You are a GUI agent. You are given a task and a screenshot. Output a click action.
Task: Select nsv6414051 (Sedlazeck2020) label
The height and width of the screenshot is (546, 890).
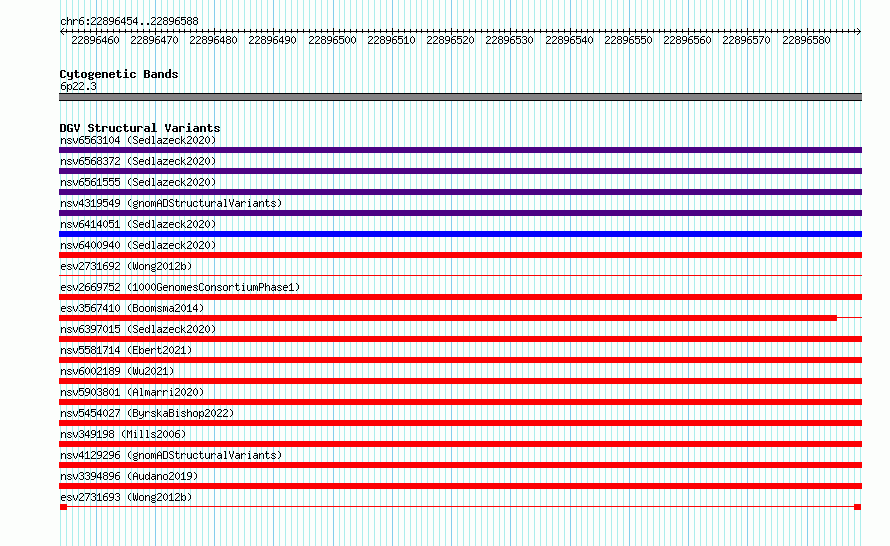(x=138, y=224)
